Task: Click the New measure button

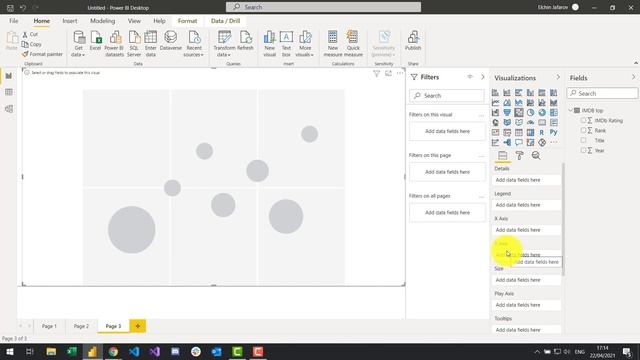Action: pyautogui.click(x=333, y=44)
